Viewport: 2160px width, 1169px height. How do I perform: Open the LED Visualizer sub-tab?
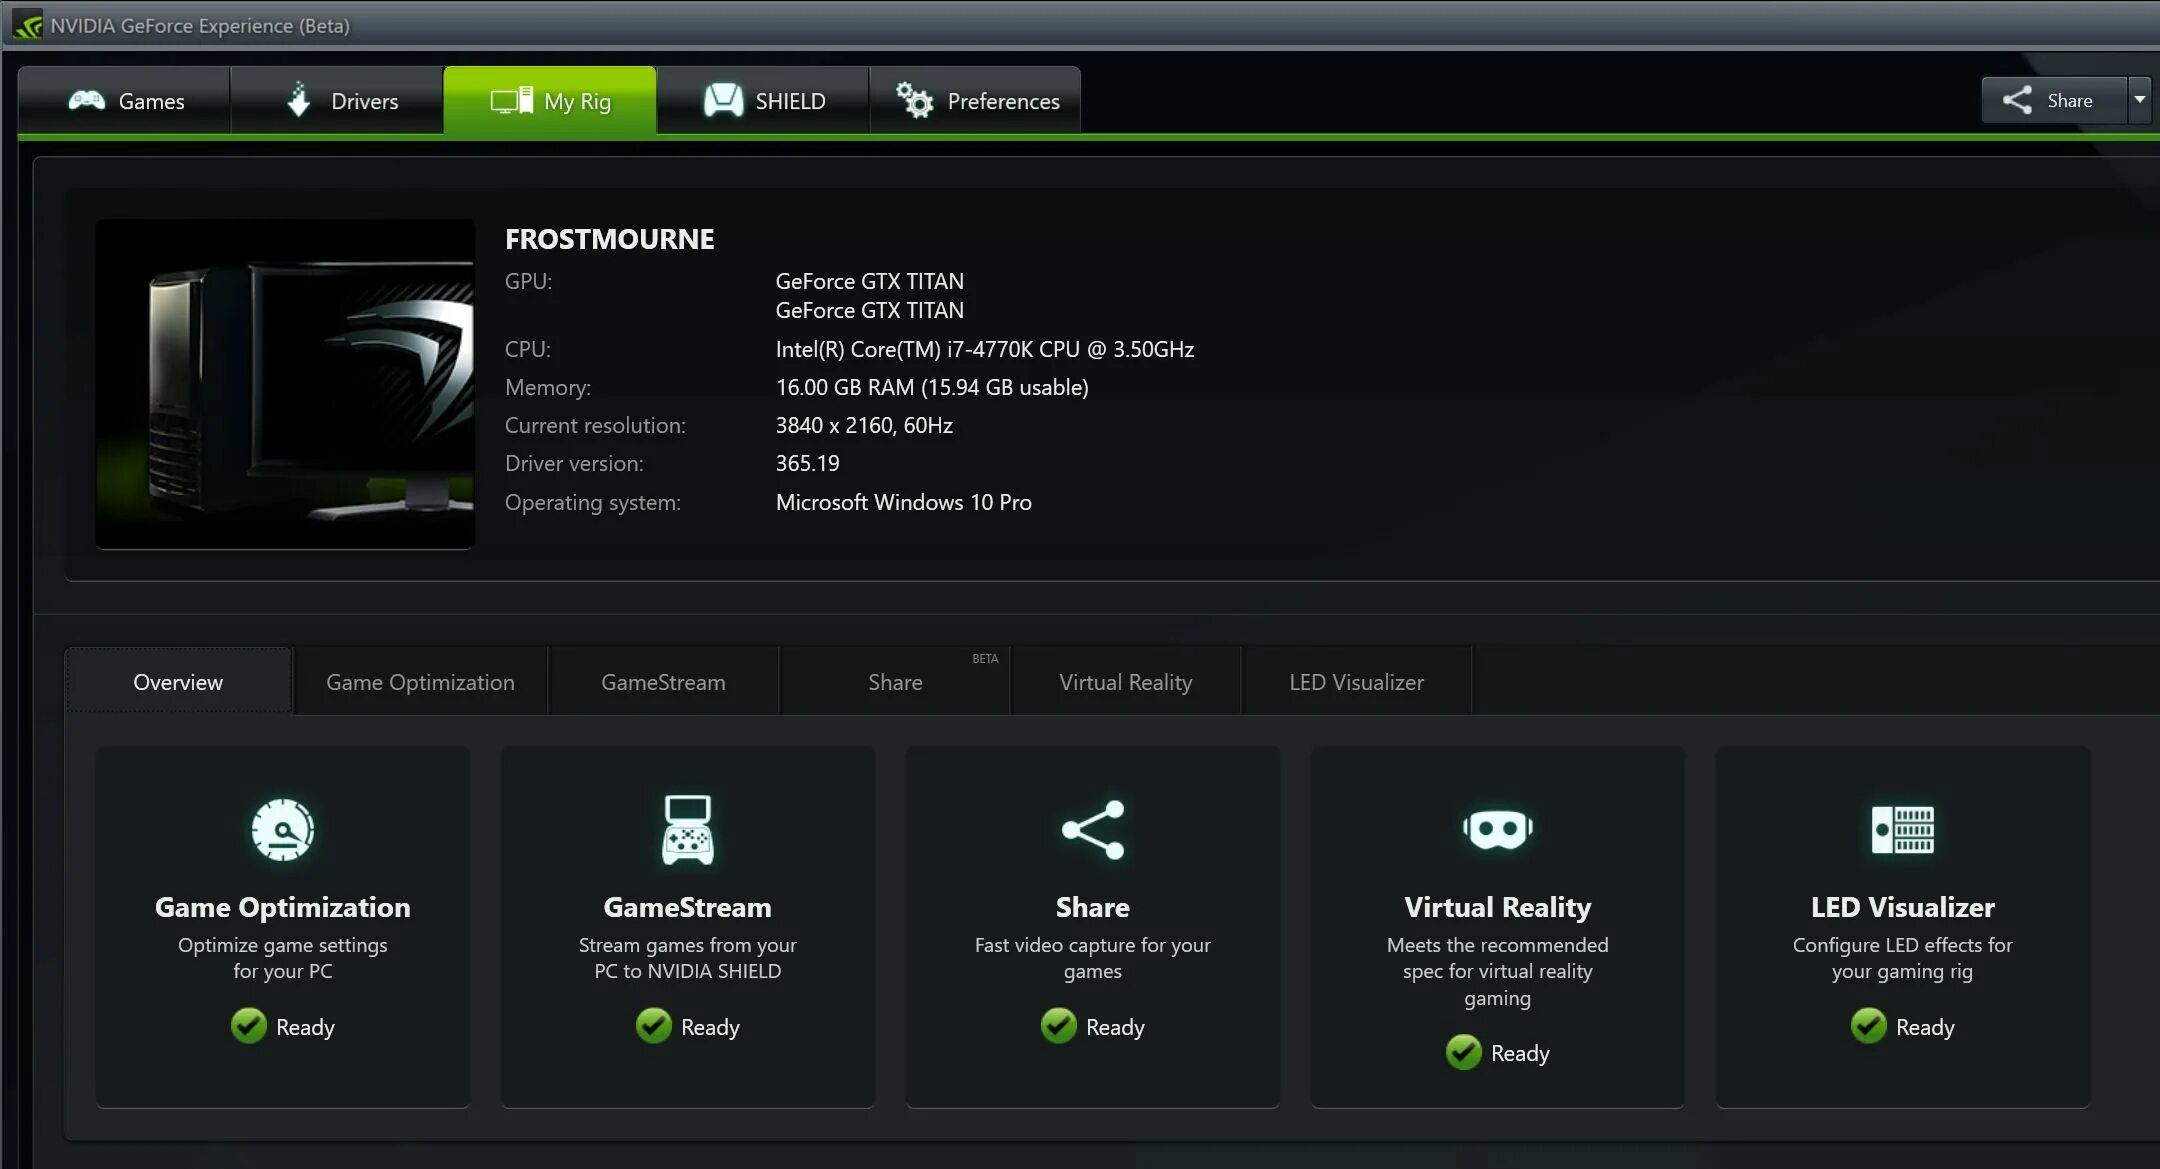pos(1357,682)
